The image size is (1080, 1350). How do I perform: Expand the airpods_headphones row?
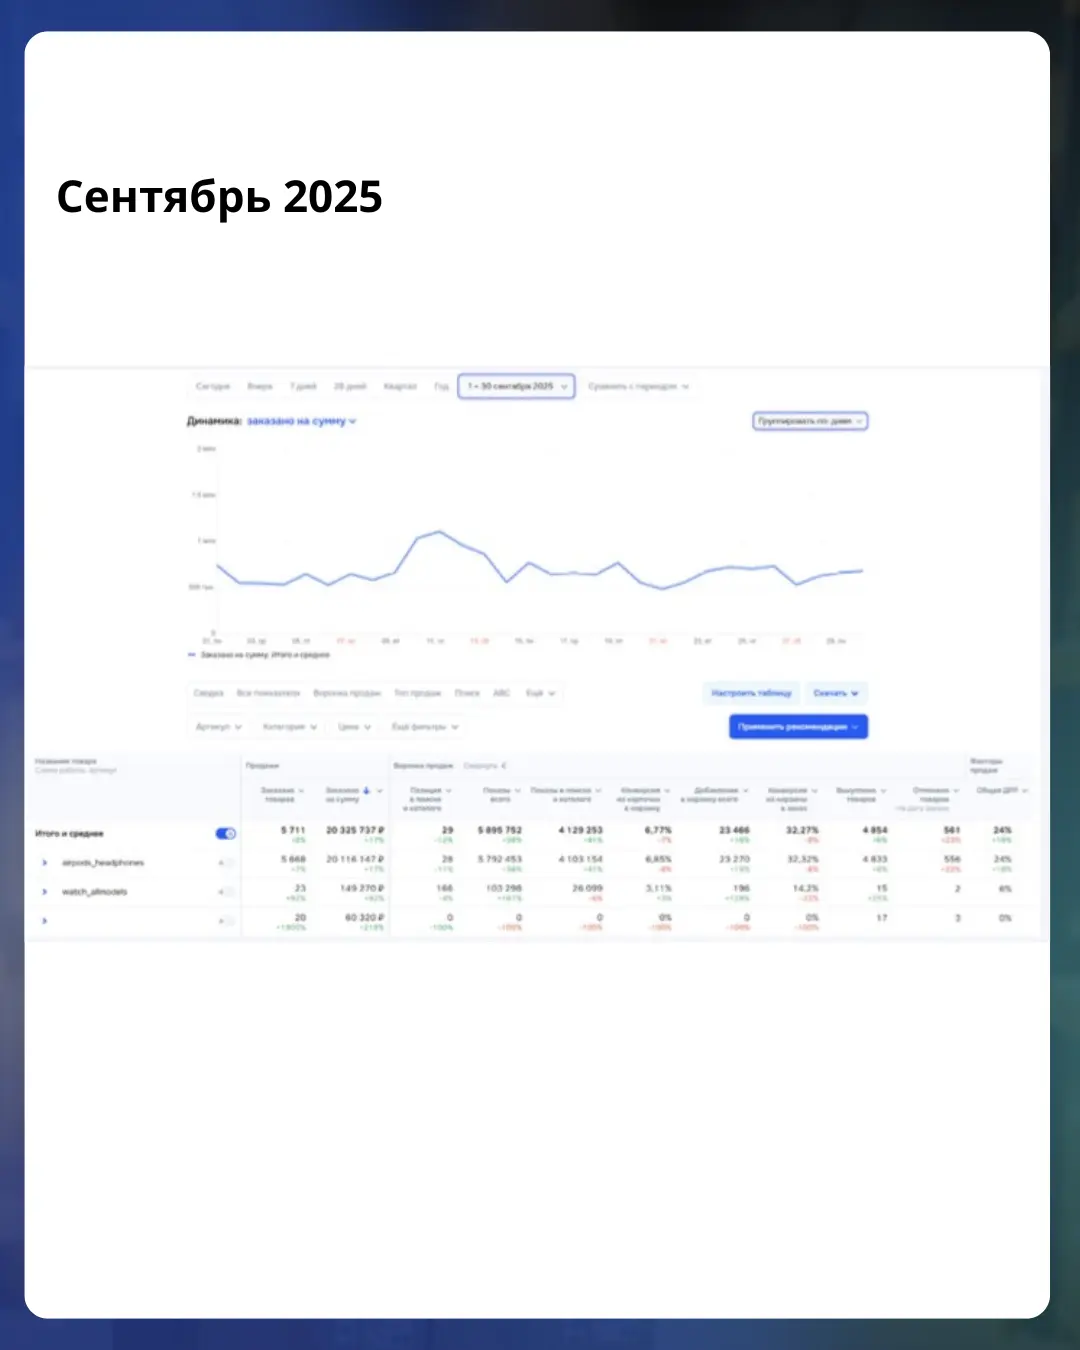point(45,862)
